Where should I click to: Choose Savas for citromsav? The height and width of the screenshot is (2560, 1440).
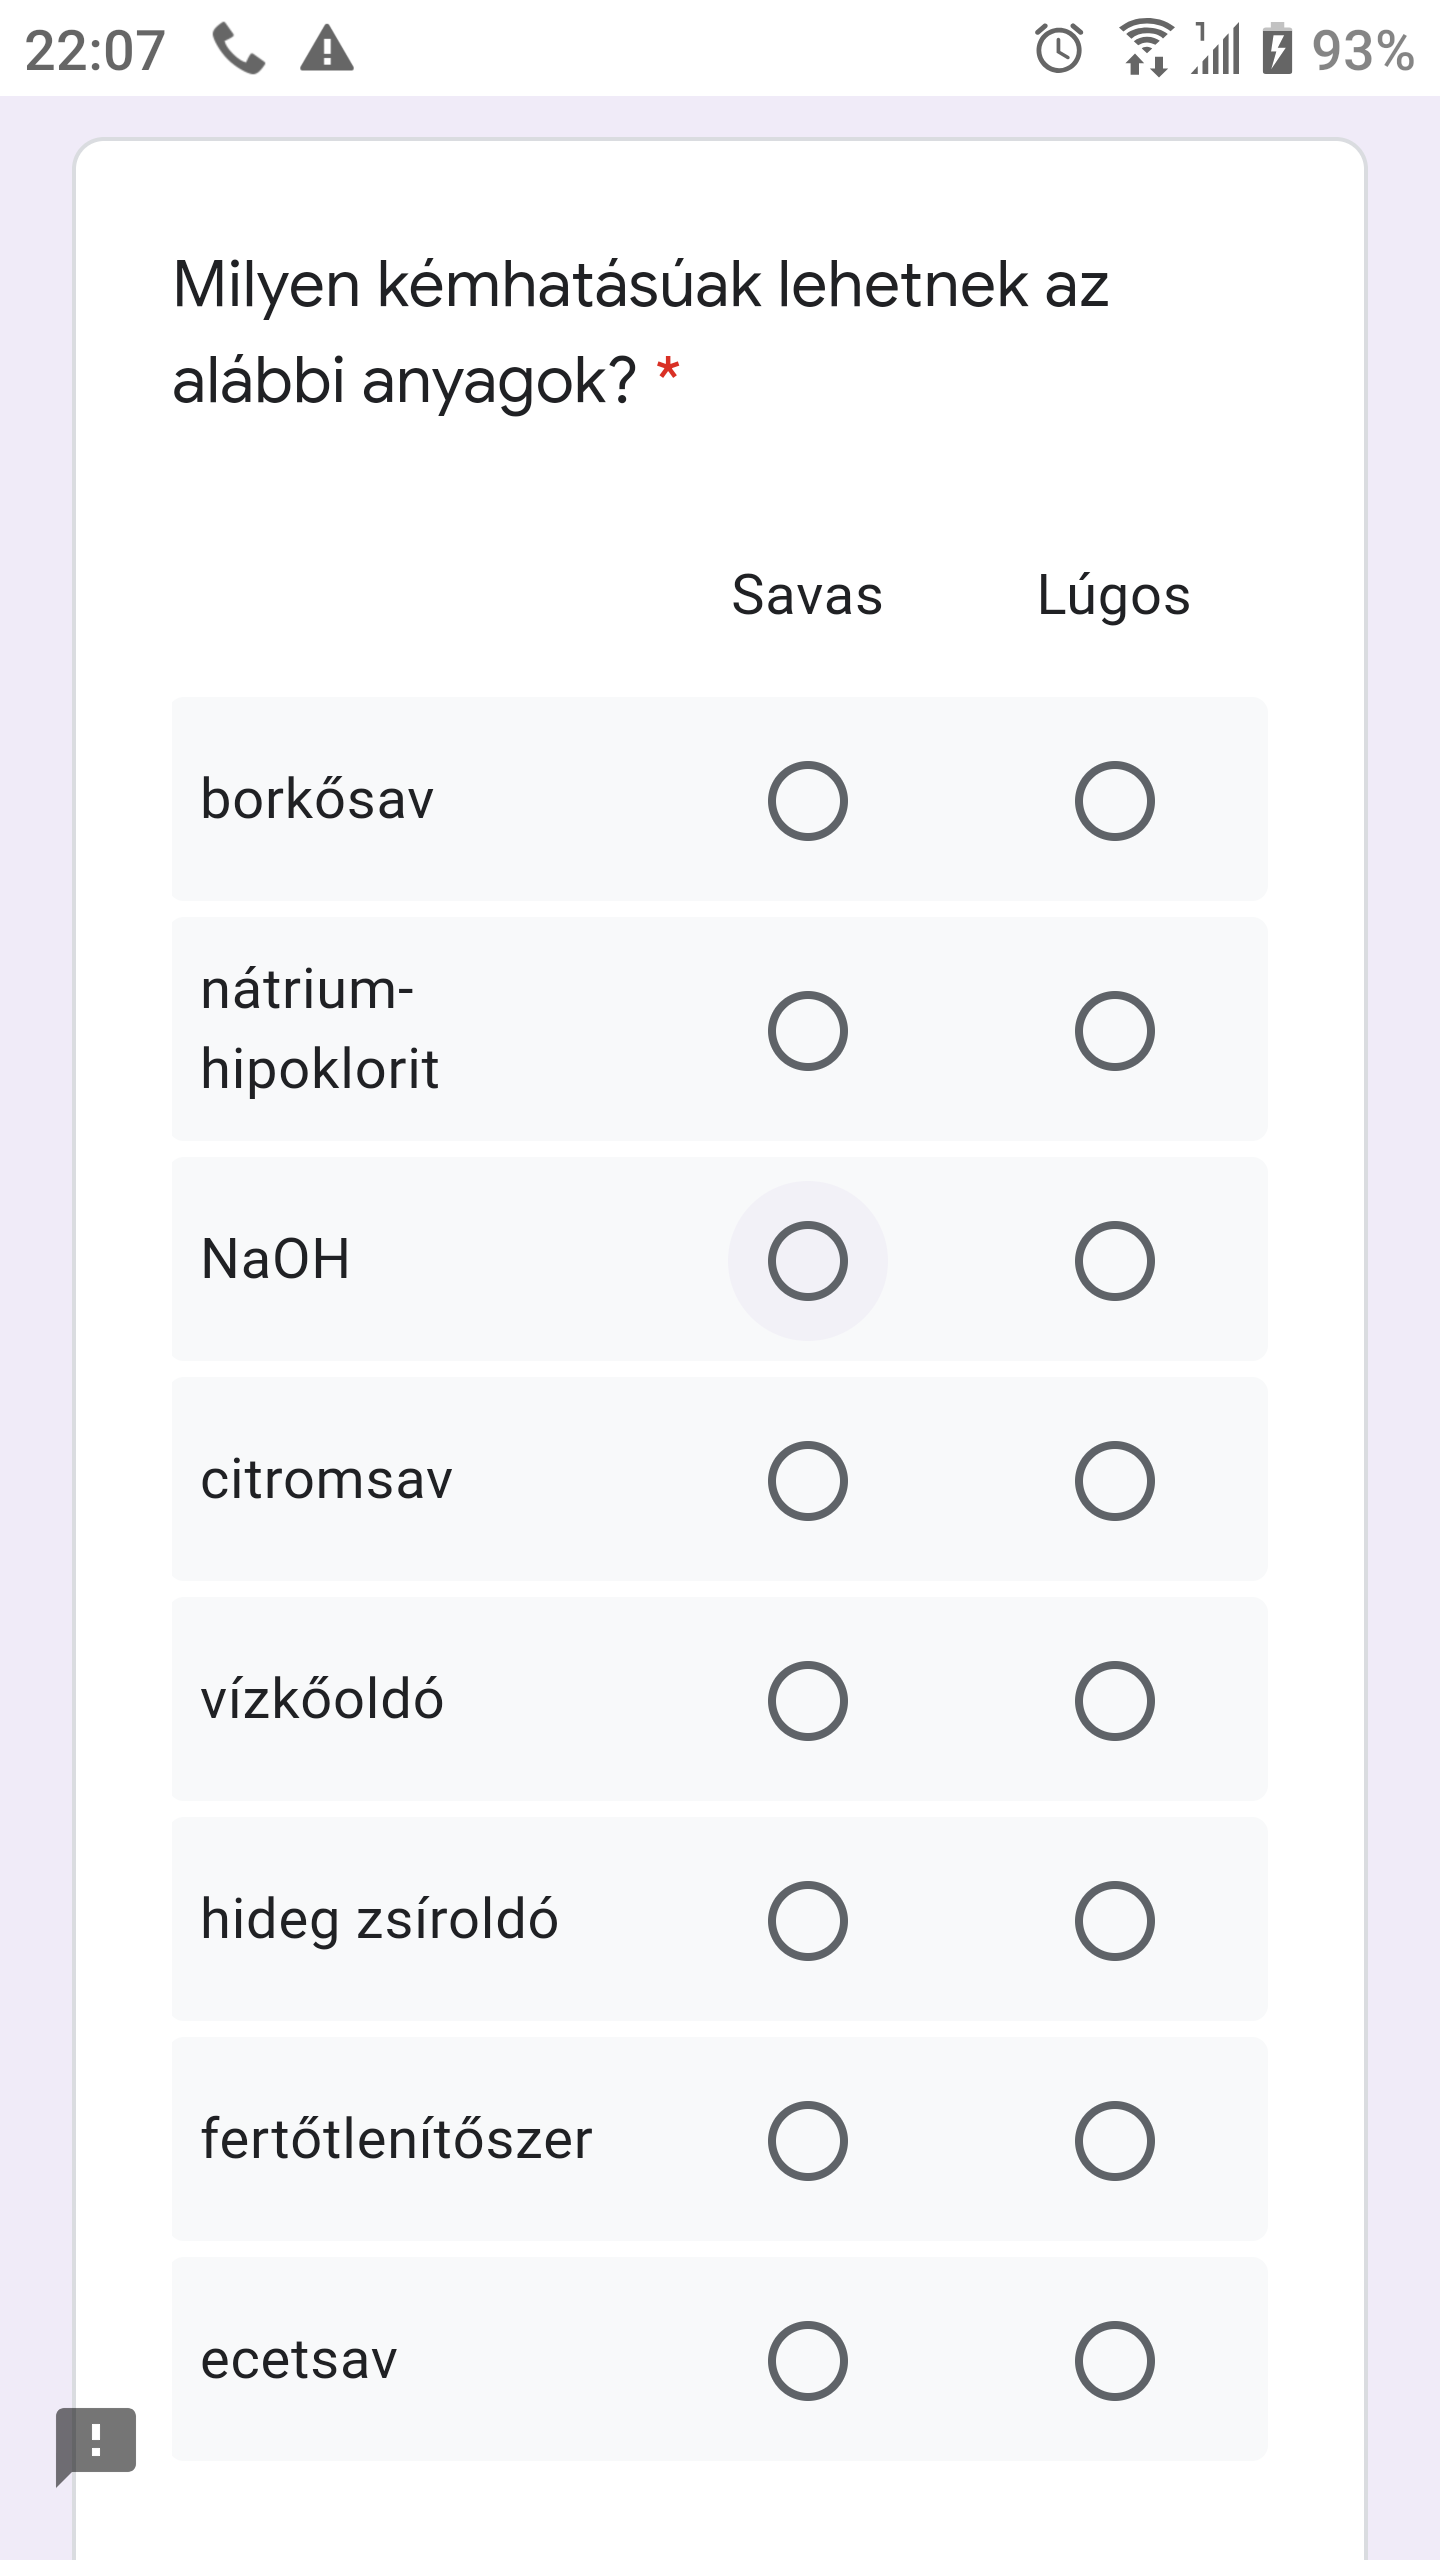click(808, 1481)
